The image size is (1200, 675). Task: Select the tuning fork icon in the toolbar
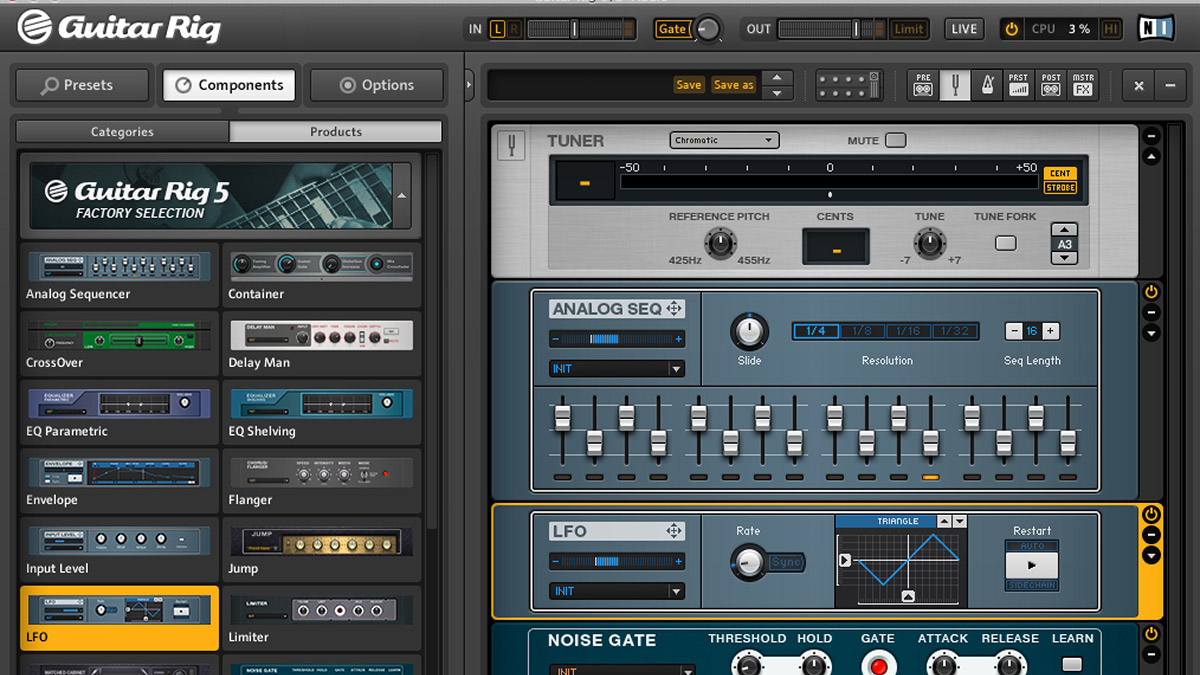pyautogui.click(x=955, y=85)
